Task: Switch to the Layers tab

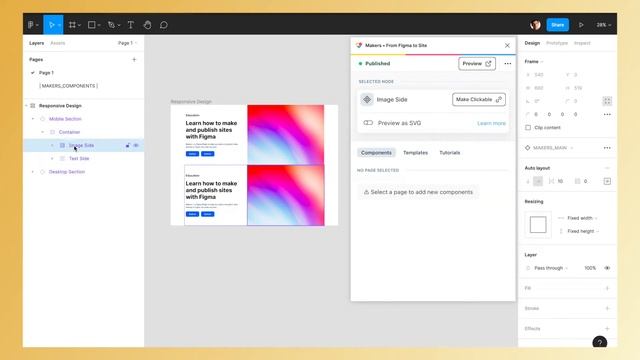Action: click(36, 43)
